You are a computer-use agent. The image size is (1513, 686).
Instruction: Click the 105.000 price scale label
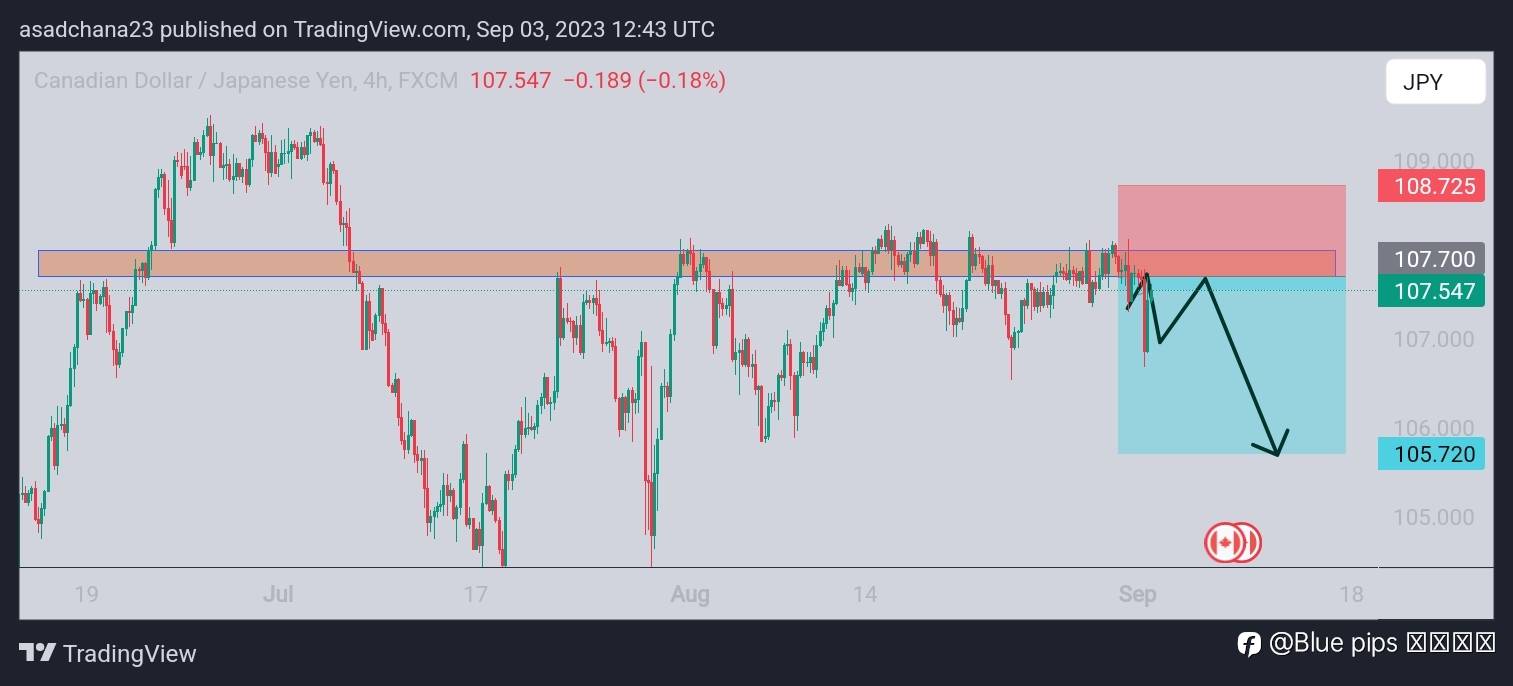coord(1433,517)
